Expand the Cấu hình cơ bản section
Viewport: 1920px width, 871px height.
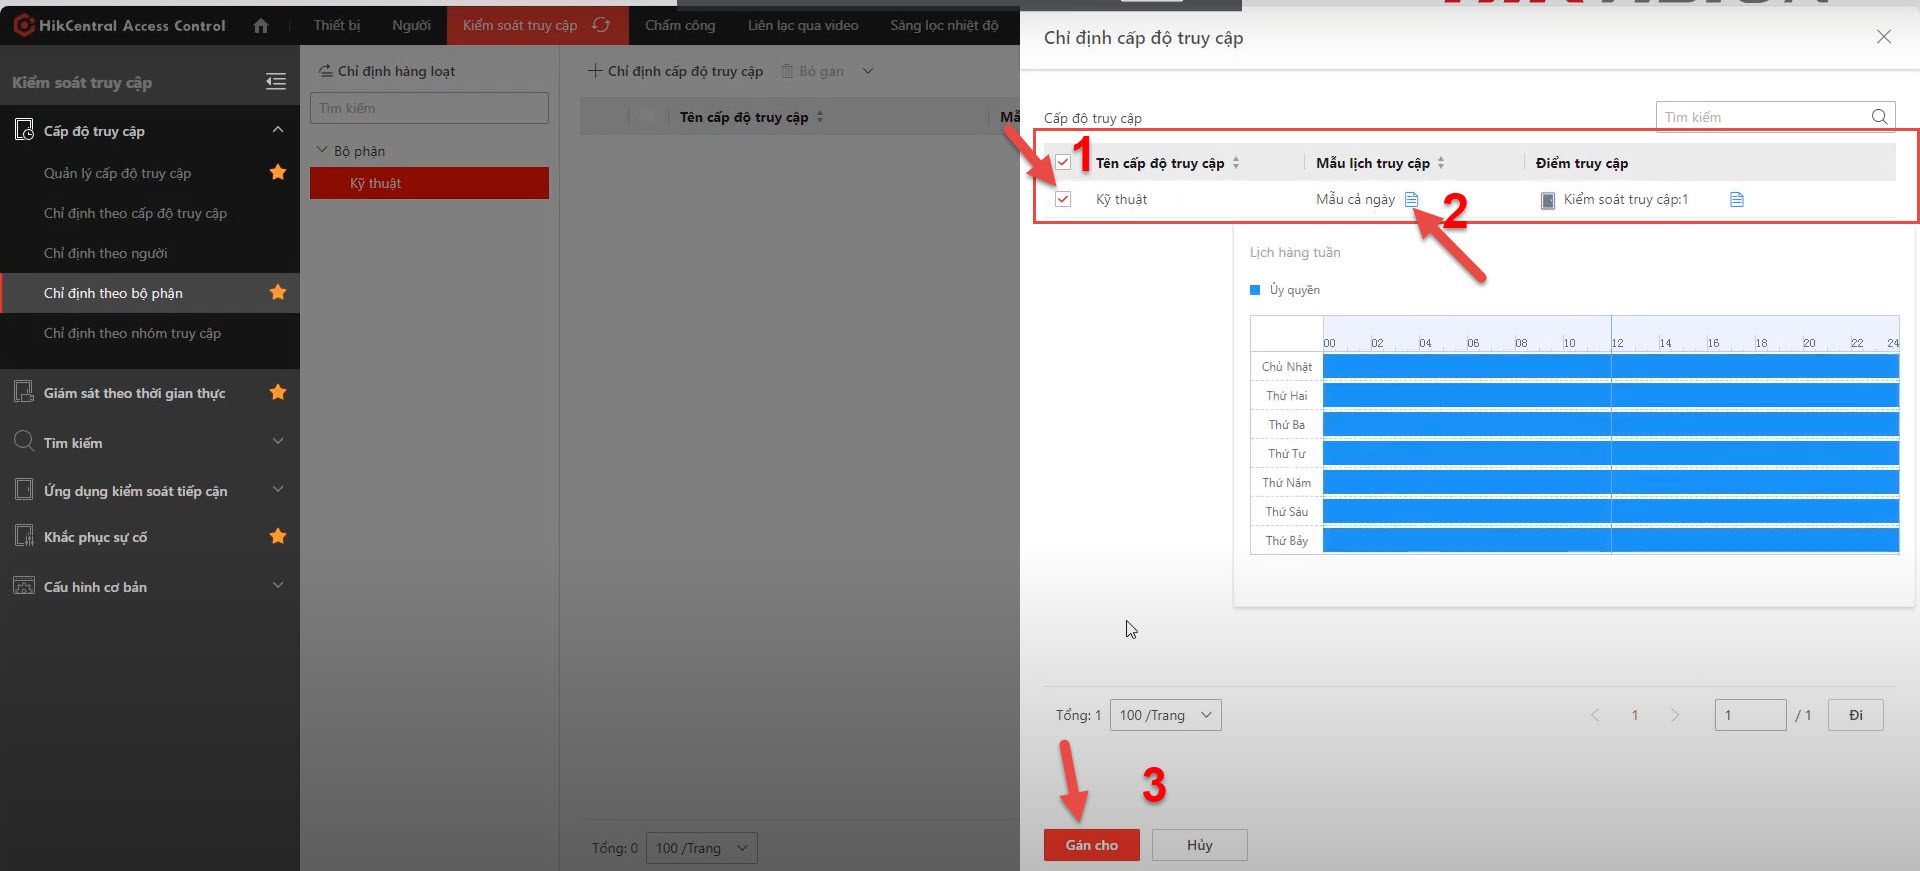tap(278, 586)
